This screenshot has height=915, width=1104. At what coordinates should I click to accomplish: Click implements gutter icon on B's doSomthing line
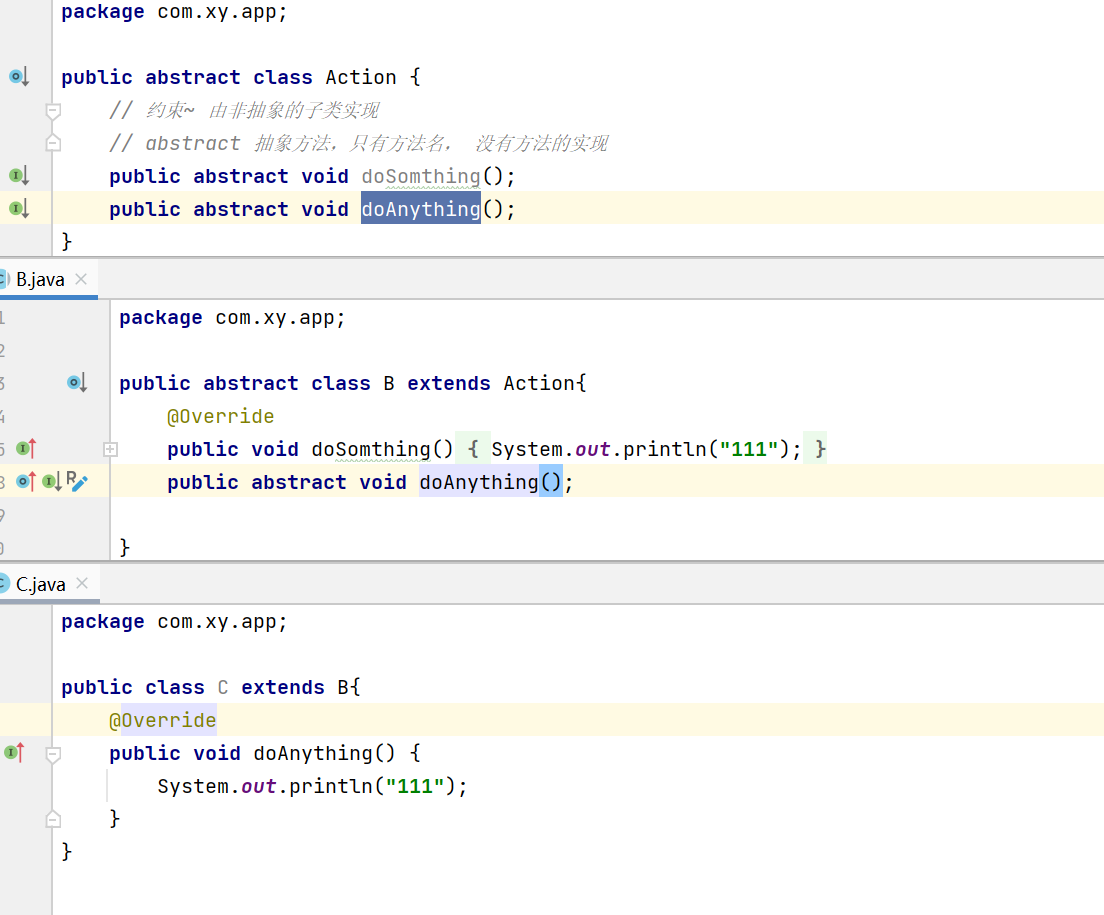point(26,448)
